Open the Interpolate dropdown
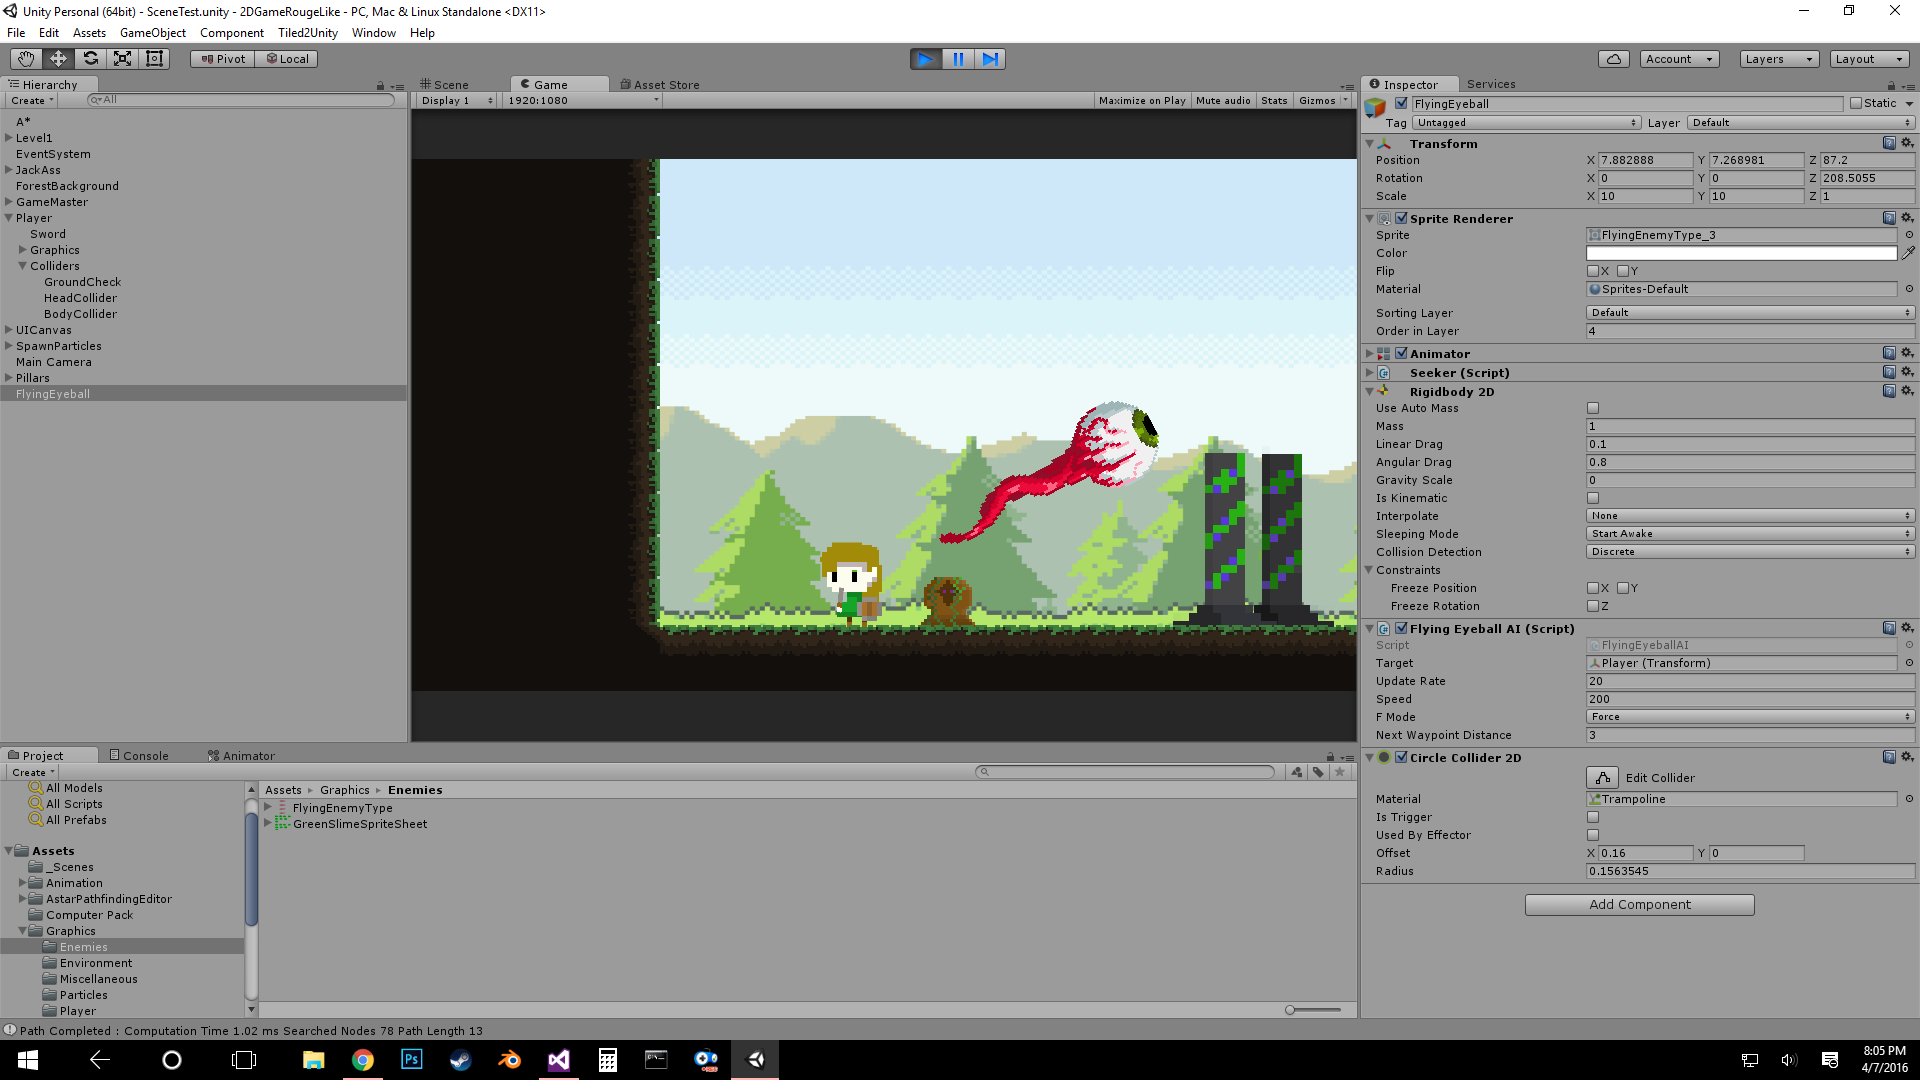Image resolution: width=1920 pixels, height=1080 pixels. 1750,516
